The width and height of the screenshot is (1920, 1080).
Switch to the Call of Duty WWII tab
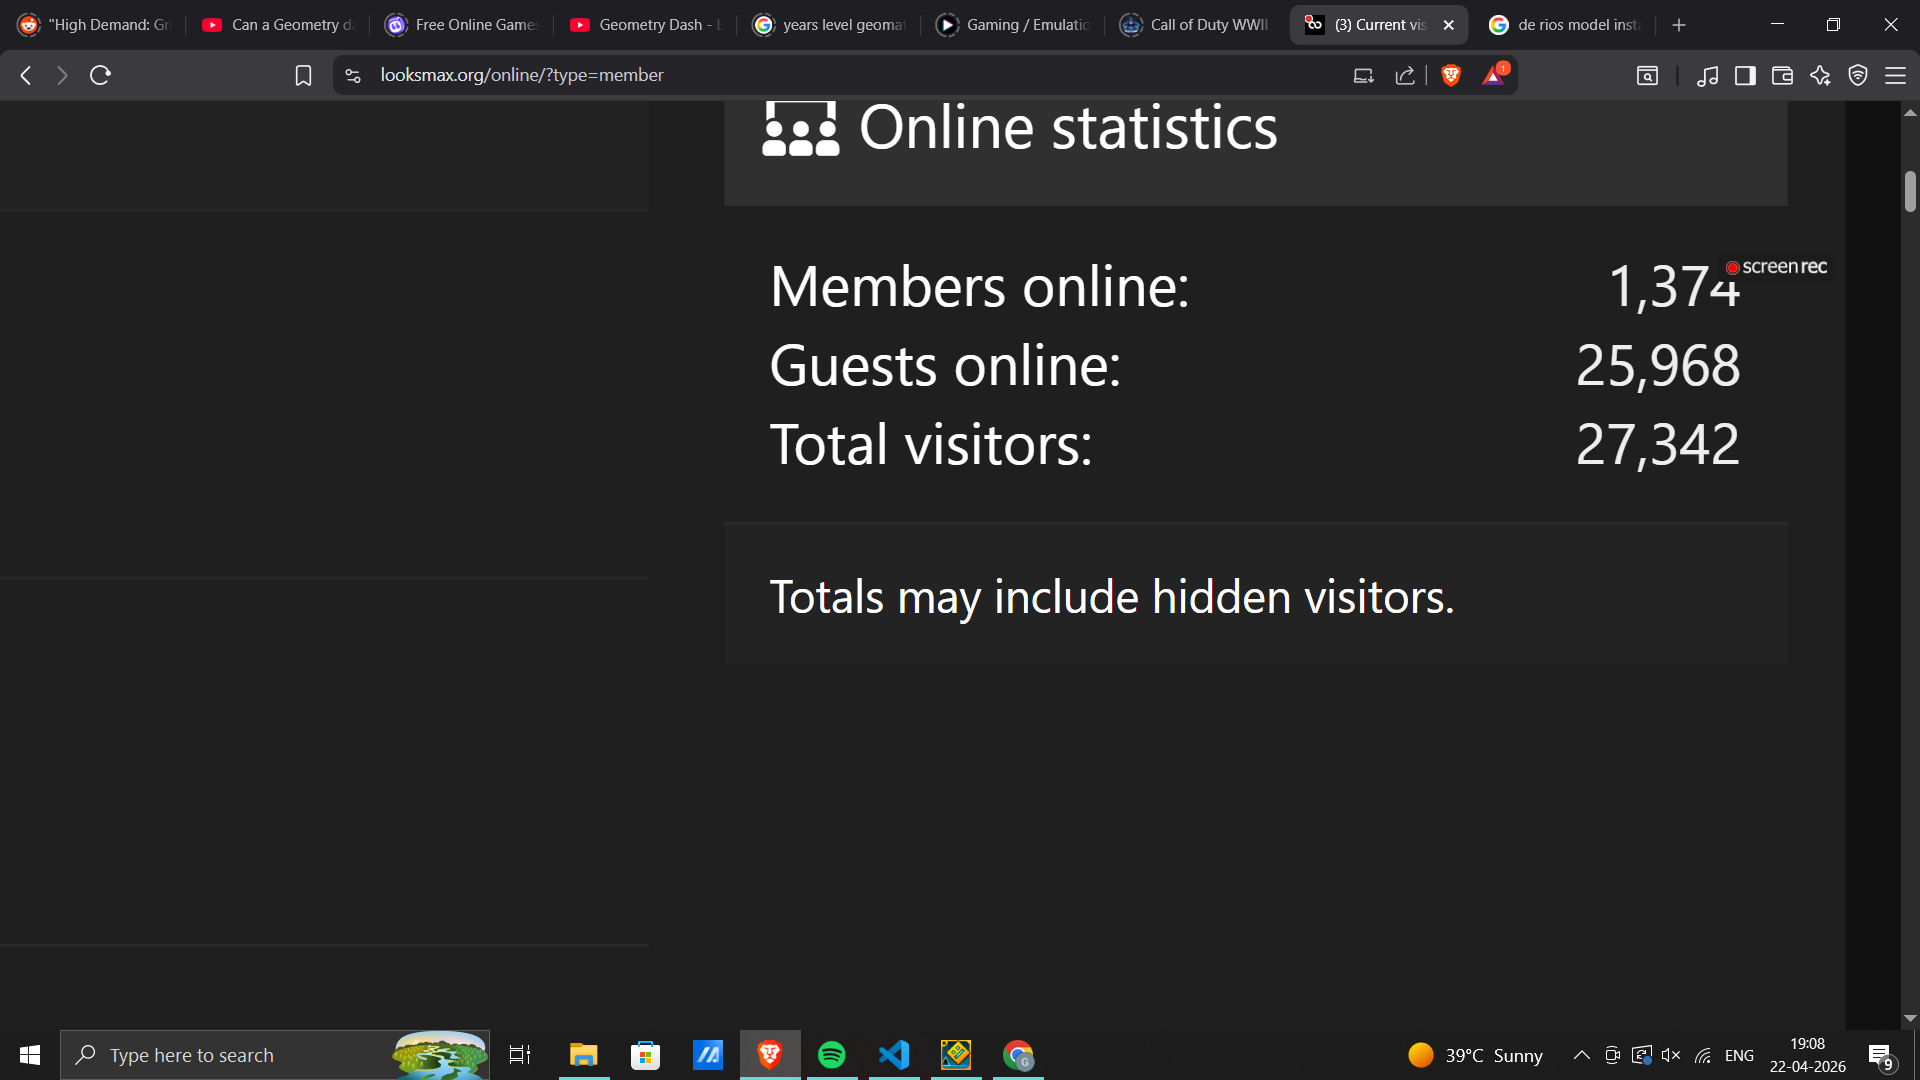coord(1193,24)
